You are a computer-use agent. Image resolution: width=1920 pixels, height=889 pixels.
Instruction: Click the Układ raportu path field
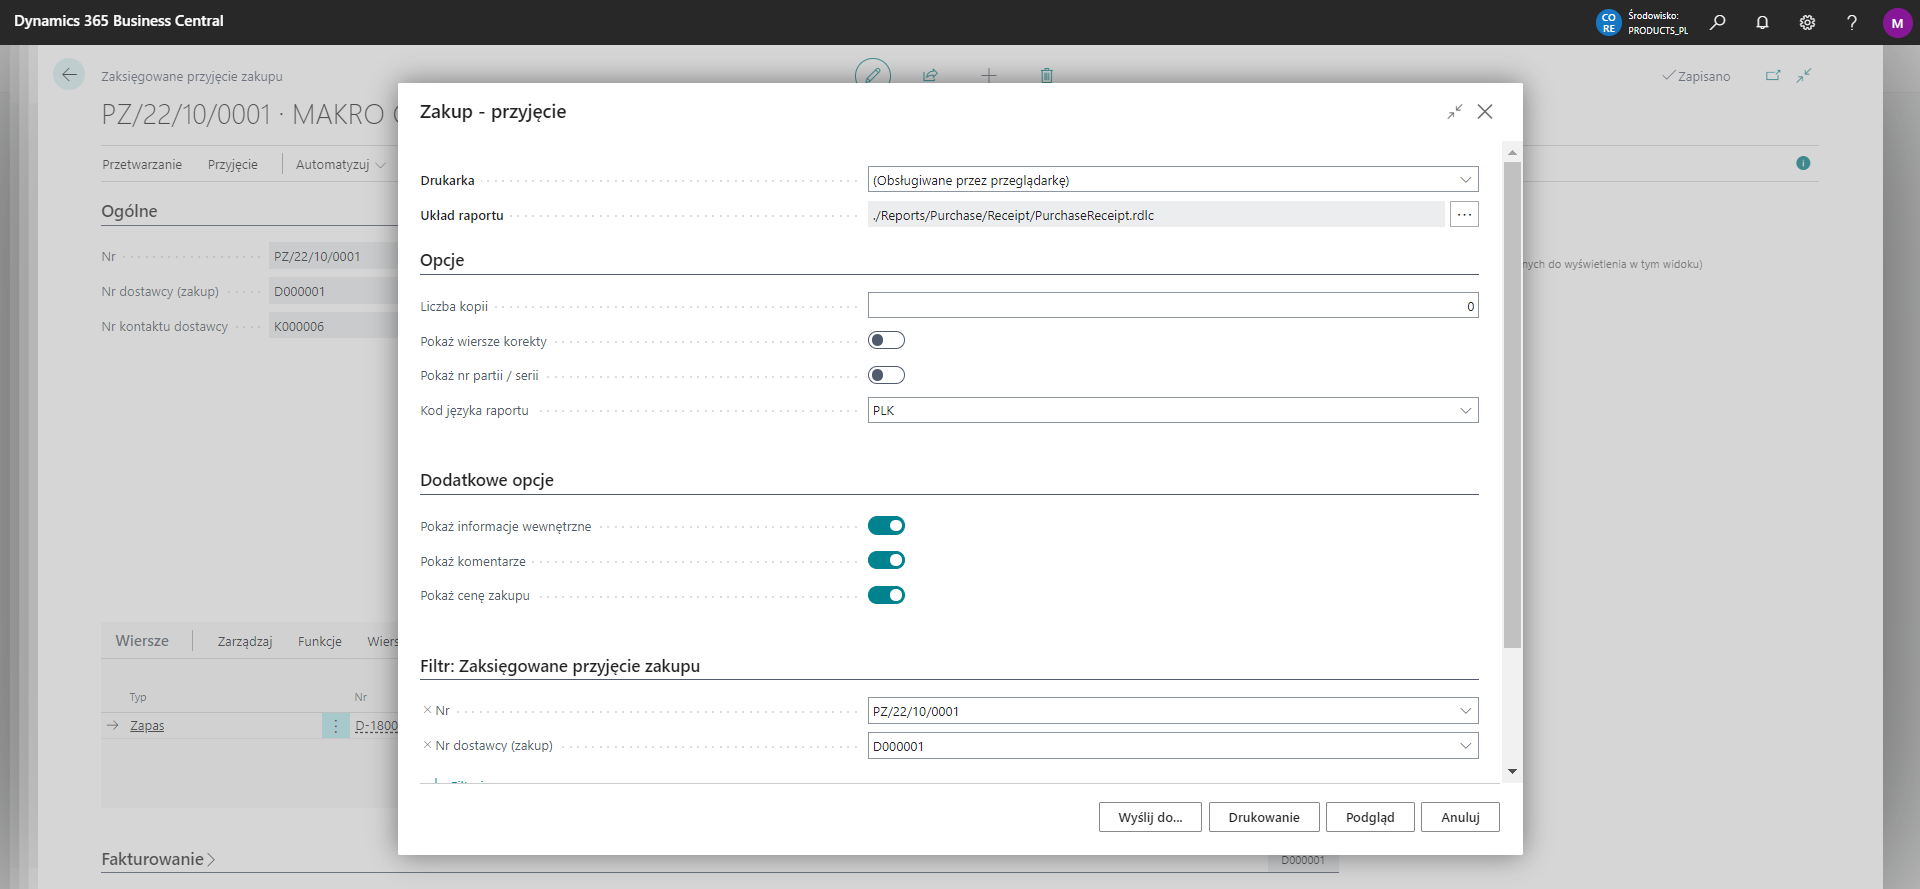coord(1156,214)
